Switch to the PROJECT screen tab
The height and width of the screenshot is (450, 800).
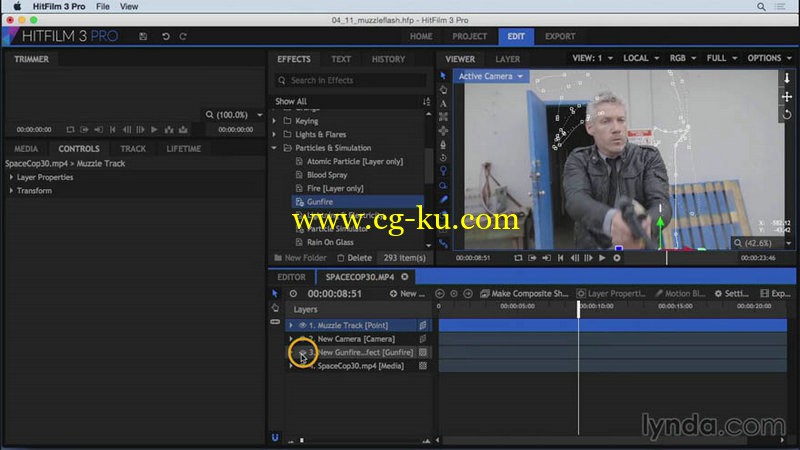(469, 37)
